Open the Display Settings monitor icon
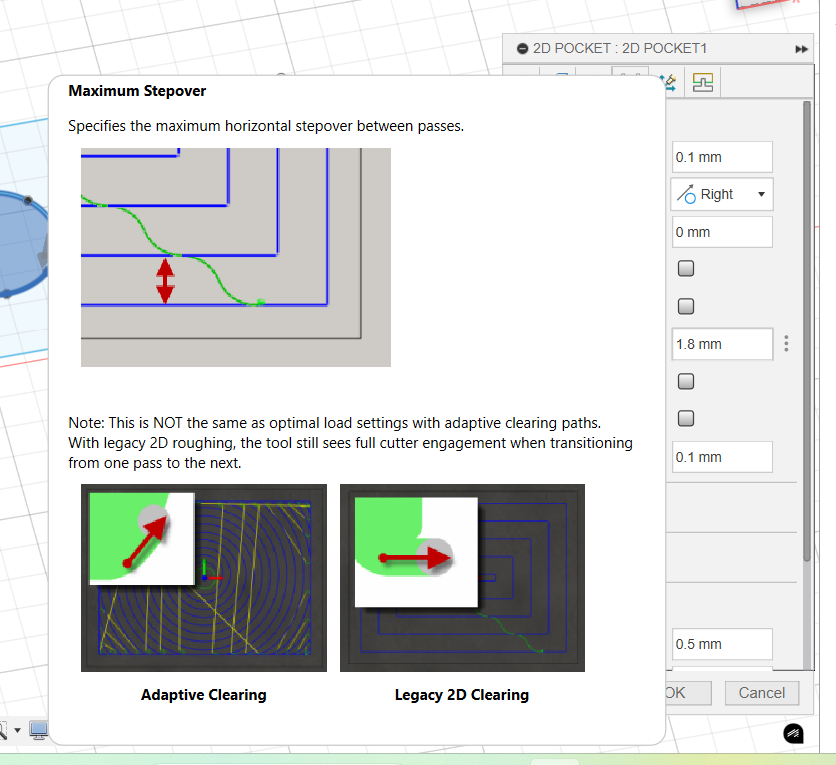 (x=38, y=730)
